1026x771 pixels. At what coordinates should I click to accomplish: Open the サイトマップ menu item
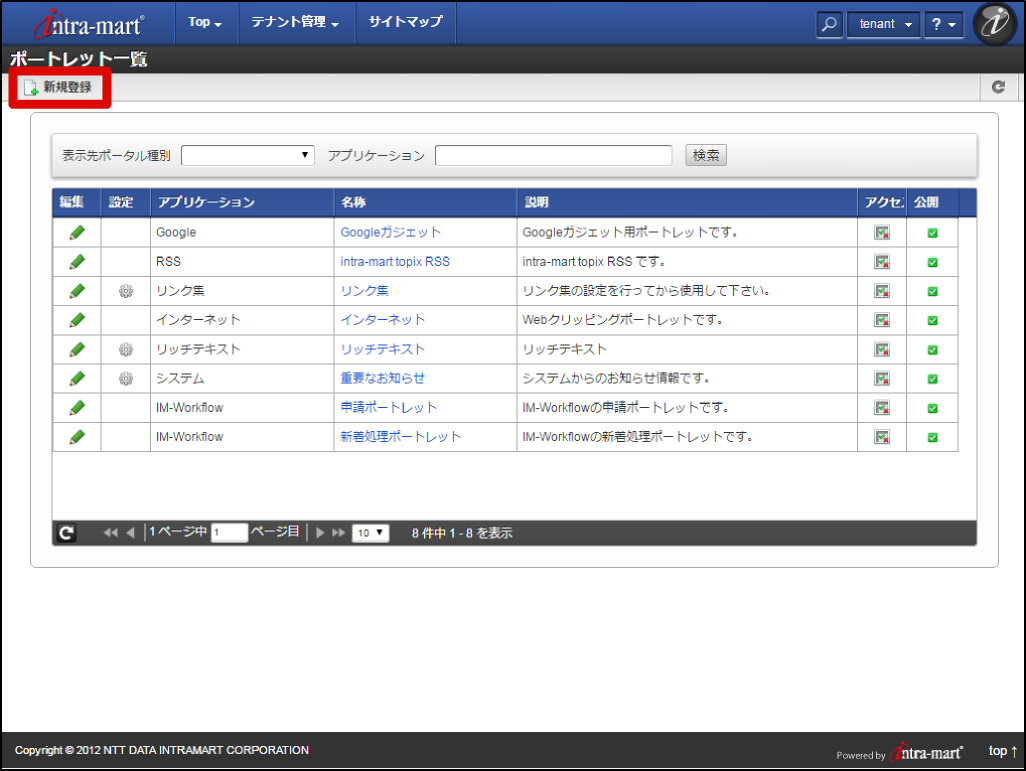coord(405,23)
